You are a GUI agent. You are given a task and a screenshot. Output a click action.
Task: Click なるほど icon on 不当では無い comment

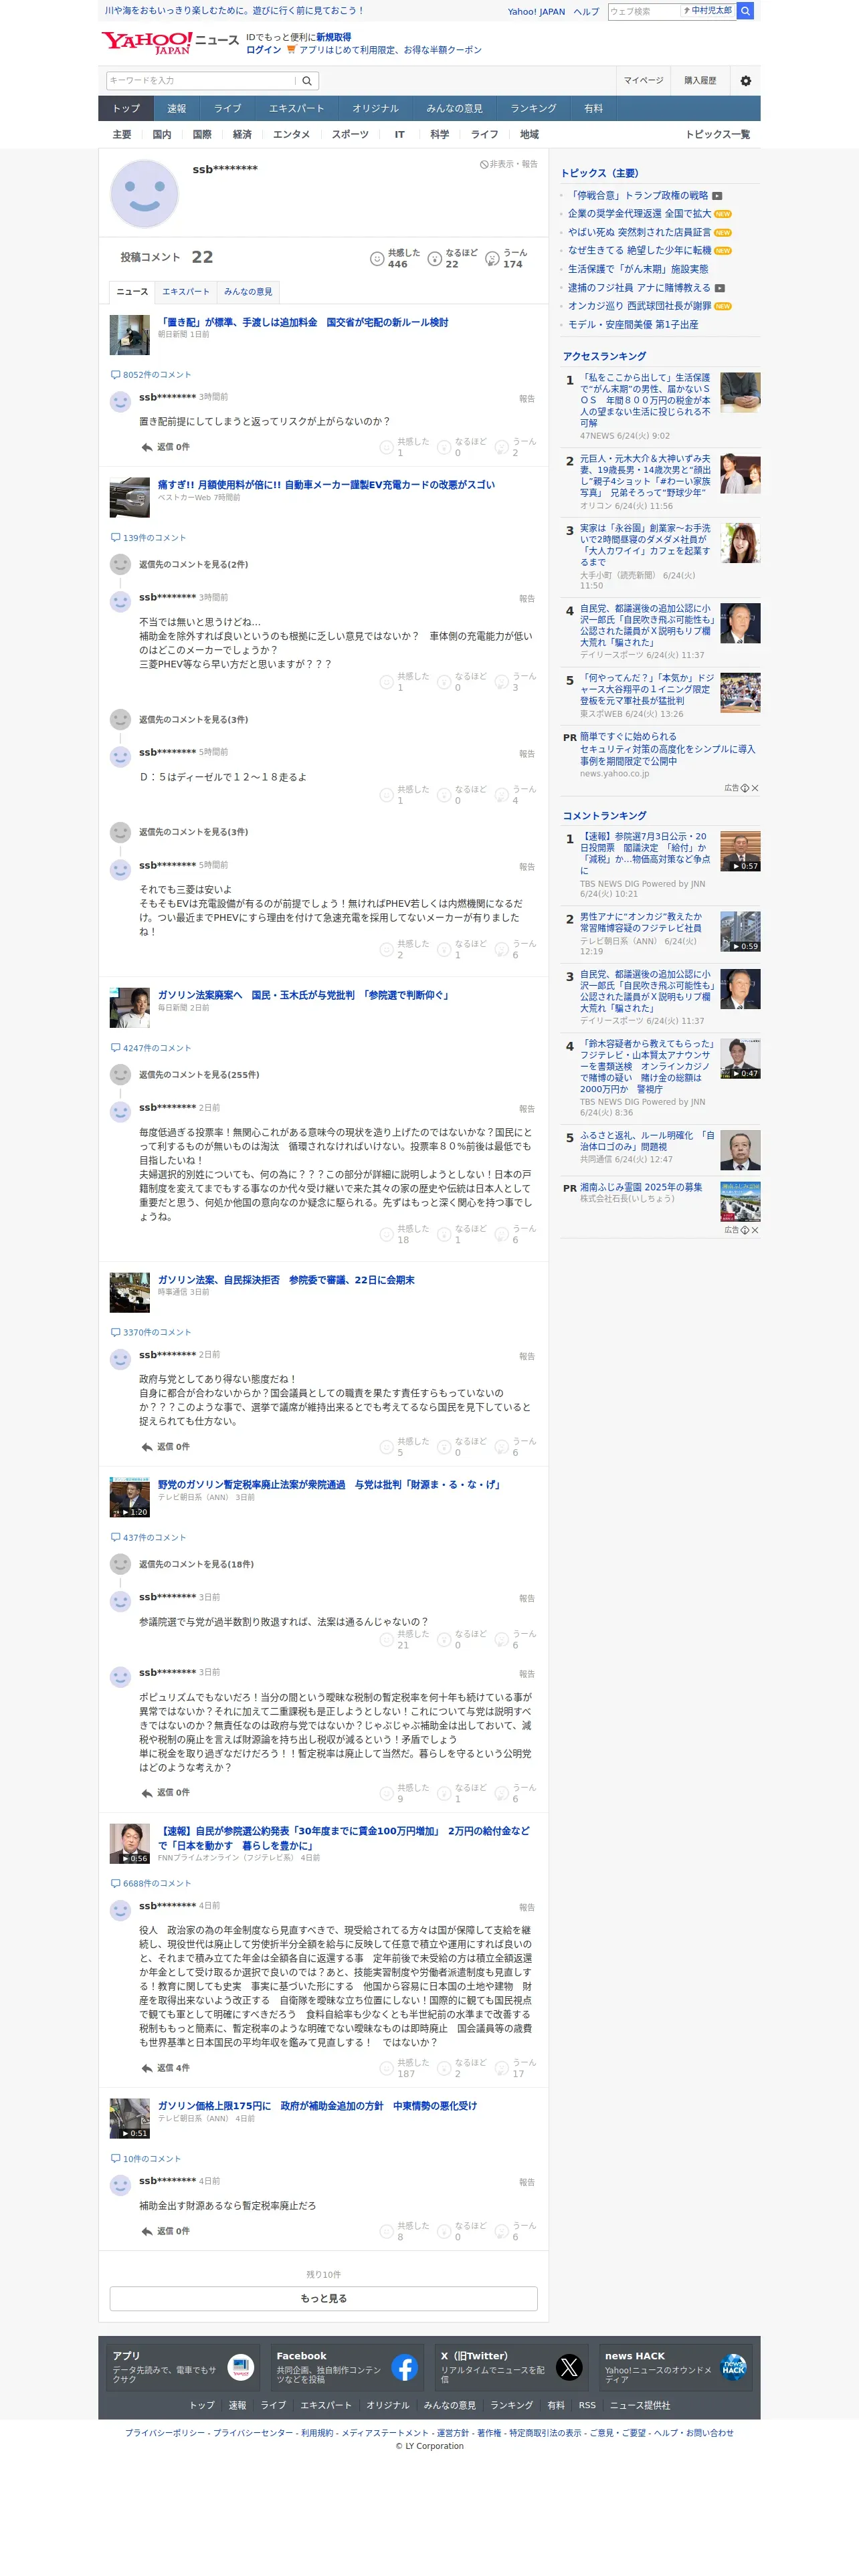coord(444,682)
